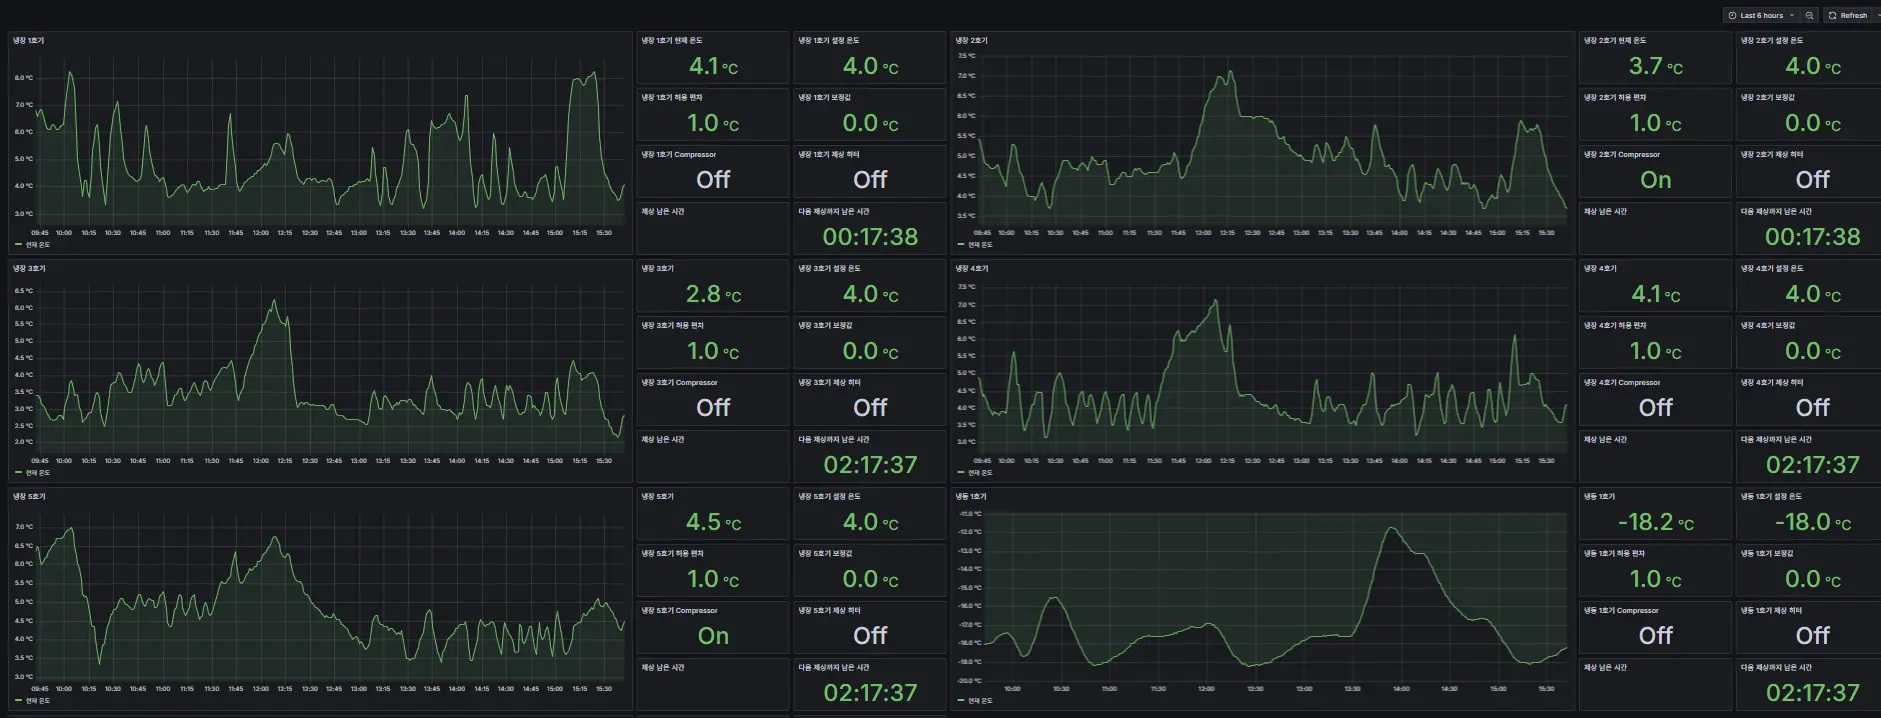Open the 냉장 1호기 graph panel title
Screen dimensions: 1881x718
28,41
